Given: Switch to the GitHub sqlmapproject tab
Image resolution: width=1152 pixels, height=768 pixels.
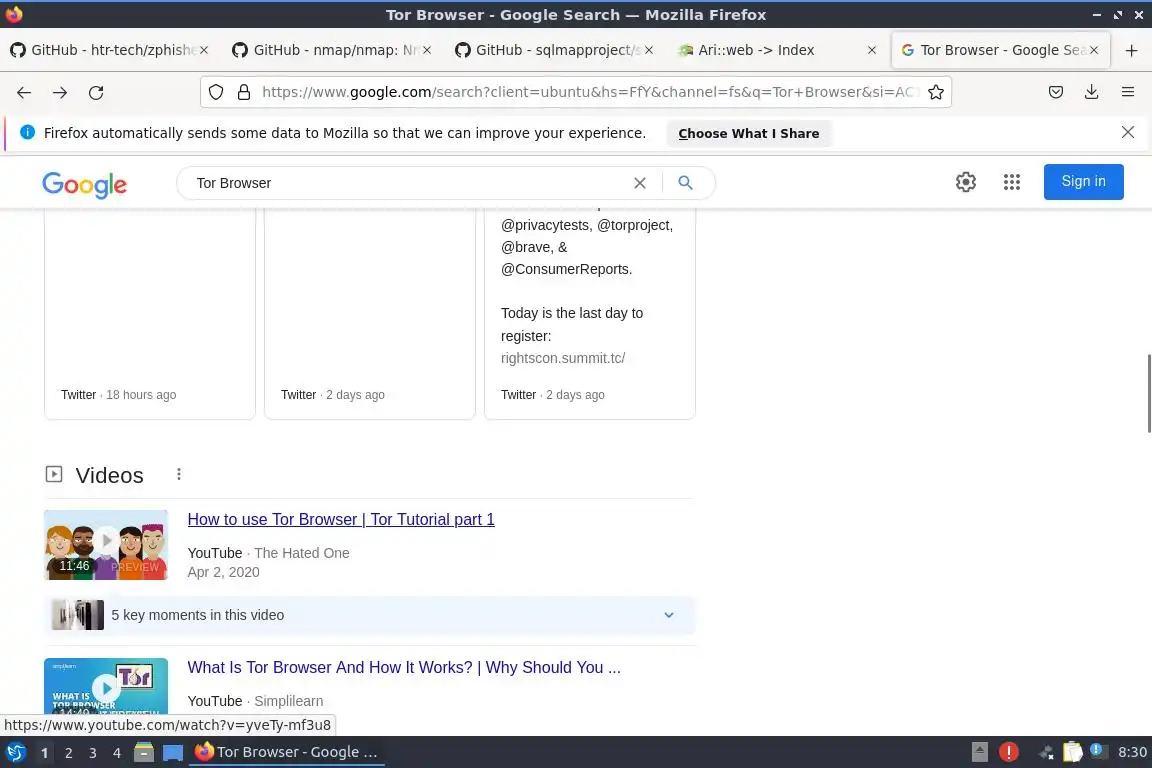Looking at the screenshot, I should (555, 50).
